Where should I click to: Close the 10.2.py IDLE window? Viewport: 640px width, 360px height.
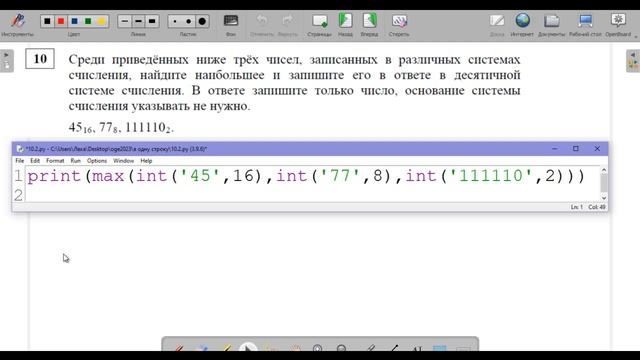coord(597,149)
